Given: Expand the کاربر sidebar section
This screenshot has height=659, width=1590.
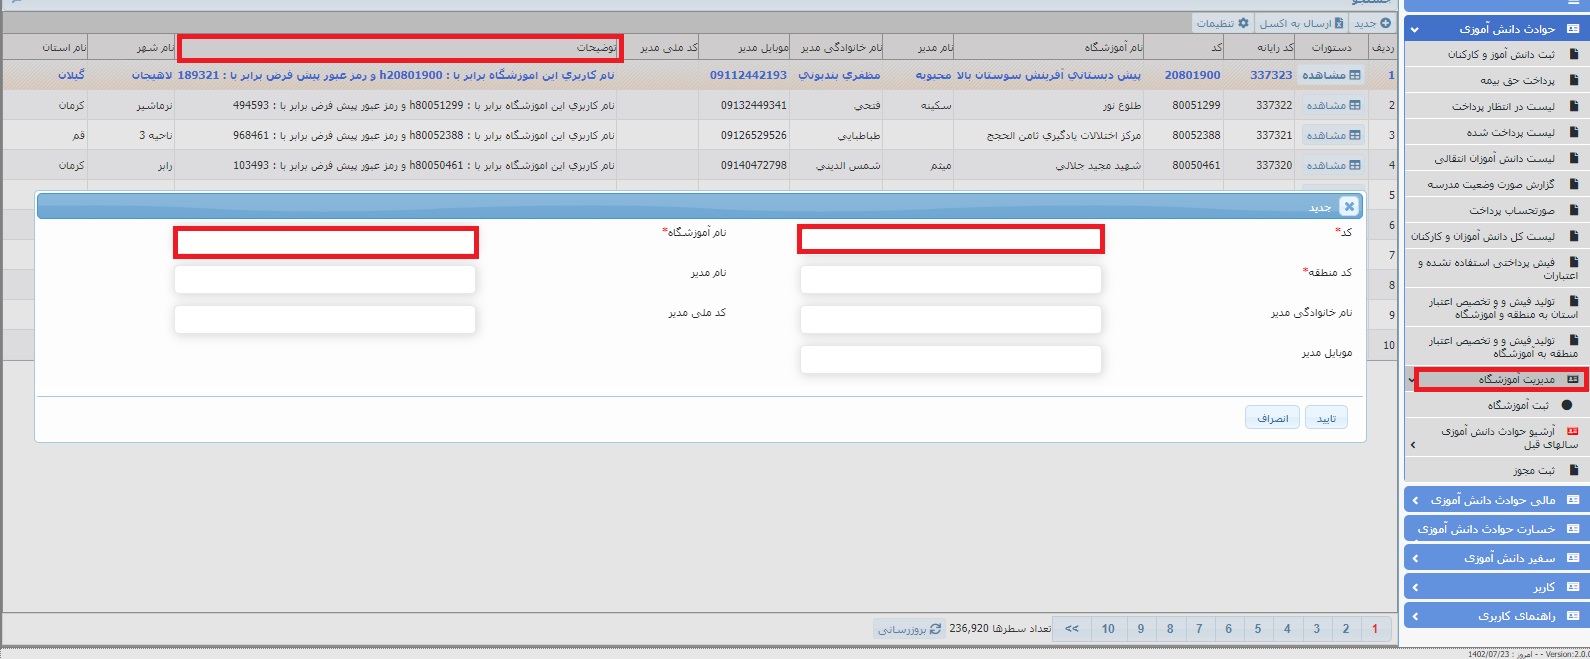Looking at the screenshot, I should [1414, 587].
